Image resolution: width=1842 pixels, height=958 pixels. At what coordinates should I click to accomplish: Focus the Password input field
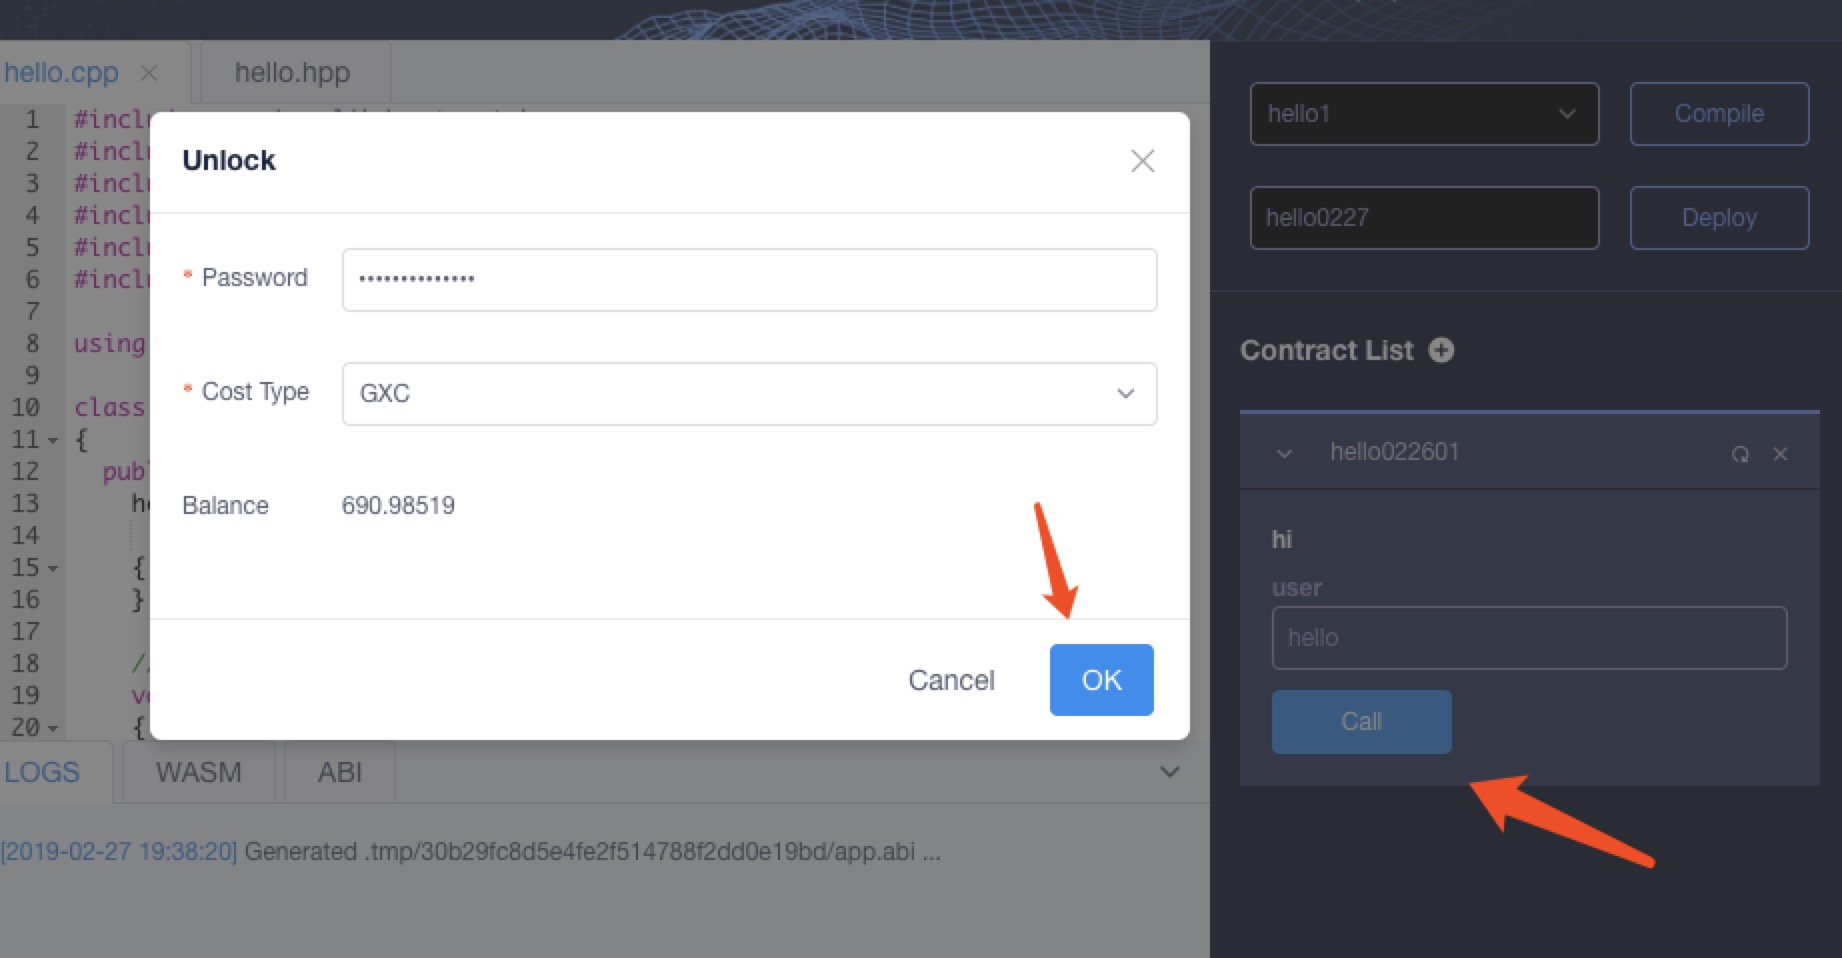pos(749,280)
